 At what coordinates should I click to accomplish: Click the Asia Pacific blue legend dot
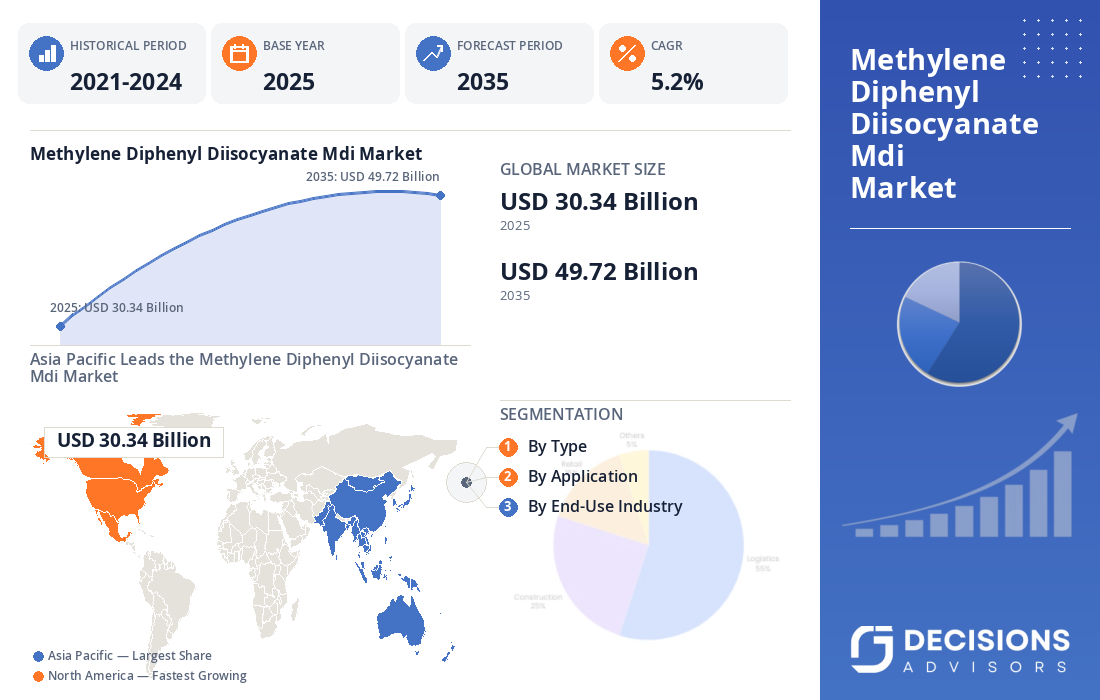(39, 657)
